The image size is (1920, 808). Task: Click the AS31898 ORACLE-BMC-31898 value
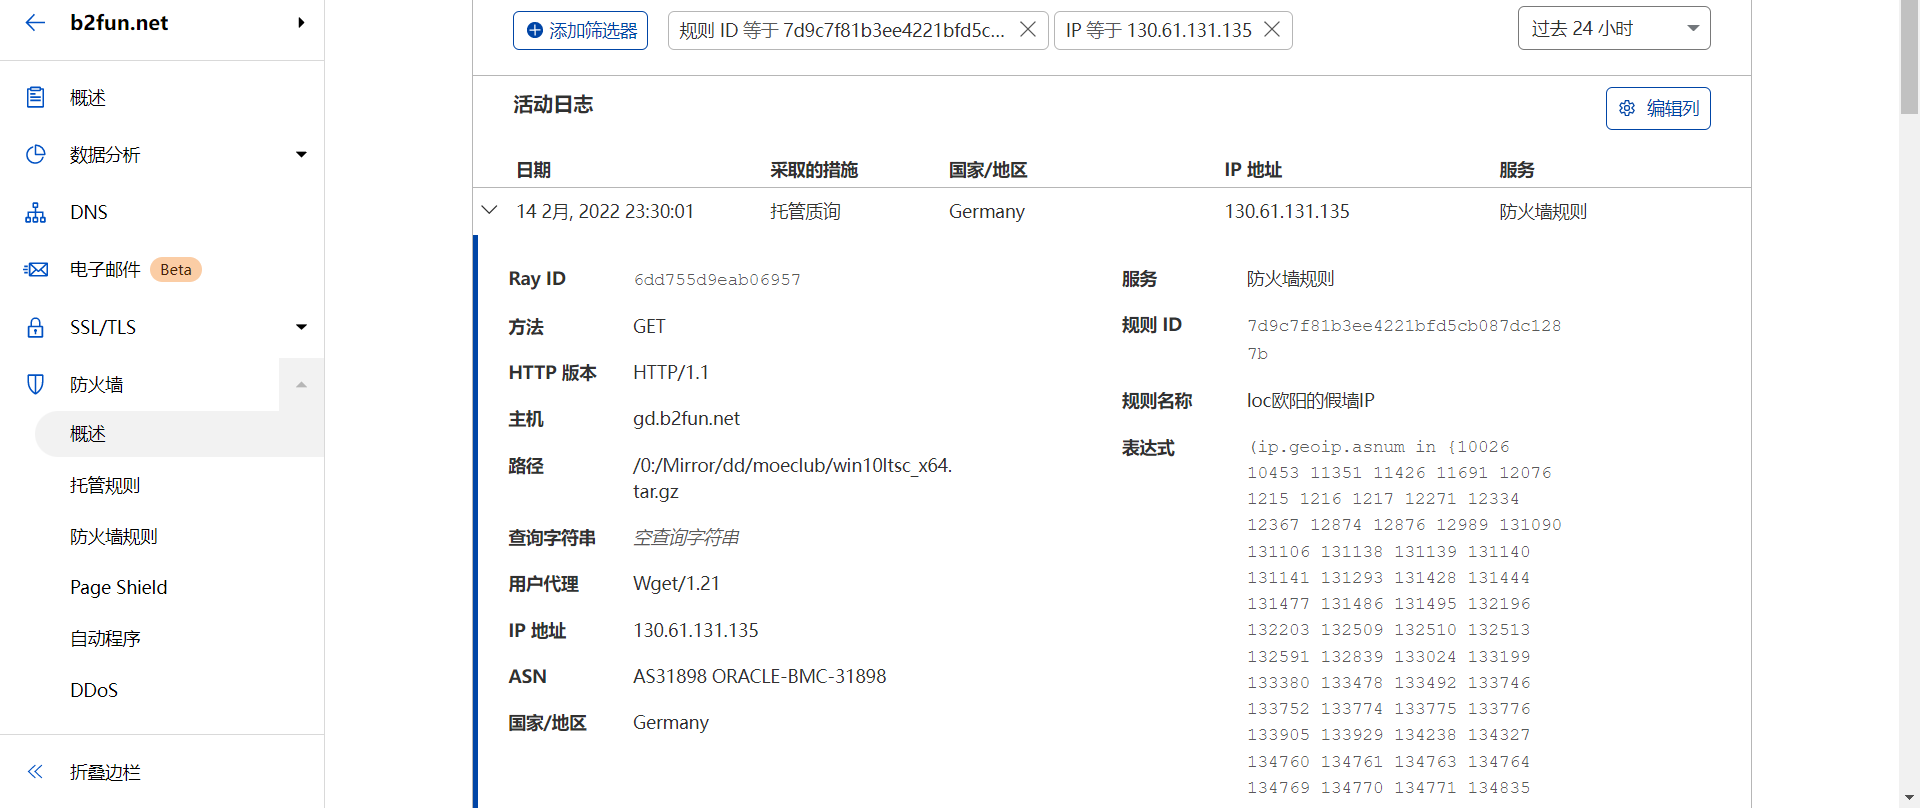coord(759,676)
